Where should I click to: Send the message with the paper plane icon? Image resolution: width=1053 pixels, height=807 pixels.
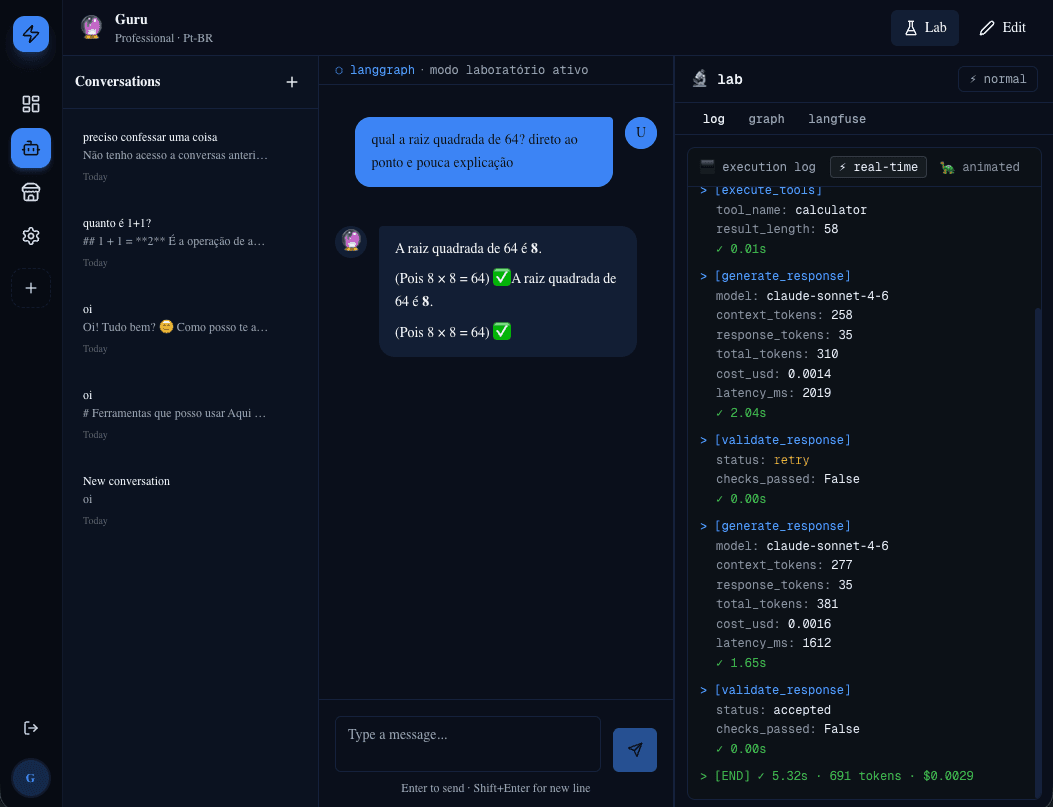634,749
